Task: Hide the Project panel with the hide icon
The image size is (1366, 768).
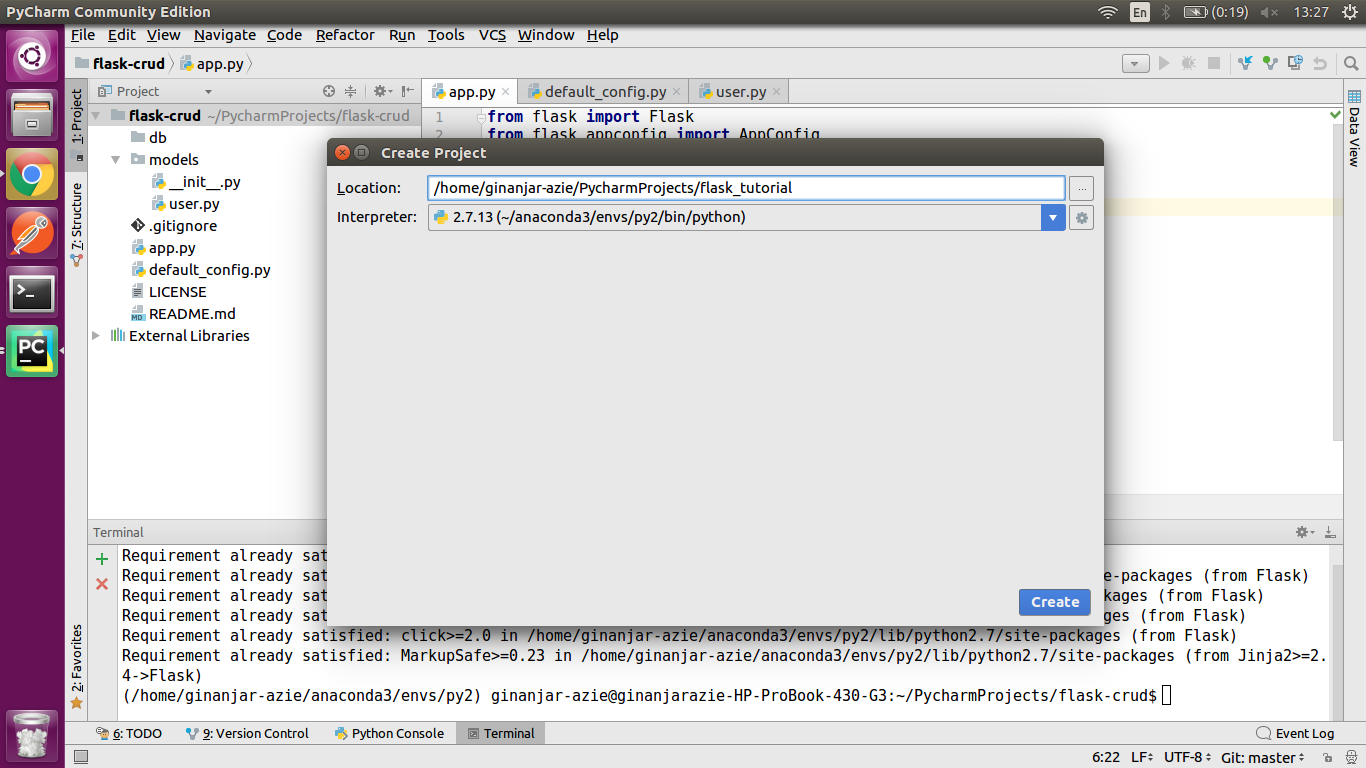Action: (408, 91)
